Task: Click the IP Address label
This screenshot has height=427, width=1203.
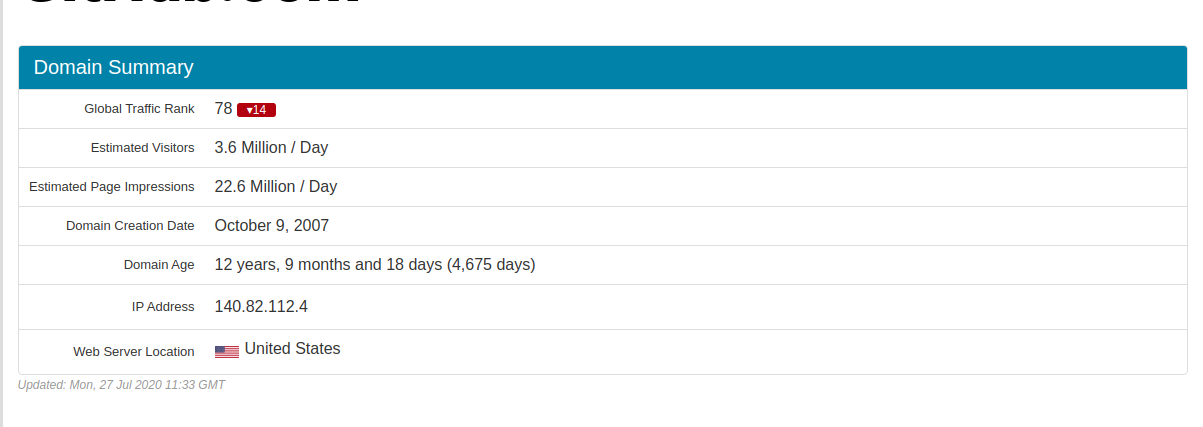Action: point(163,307)
